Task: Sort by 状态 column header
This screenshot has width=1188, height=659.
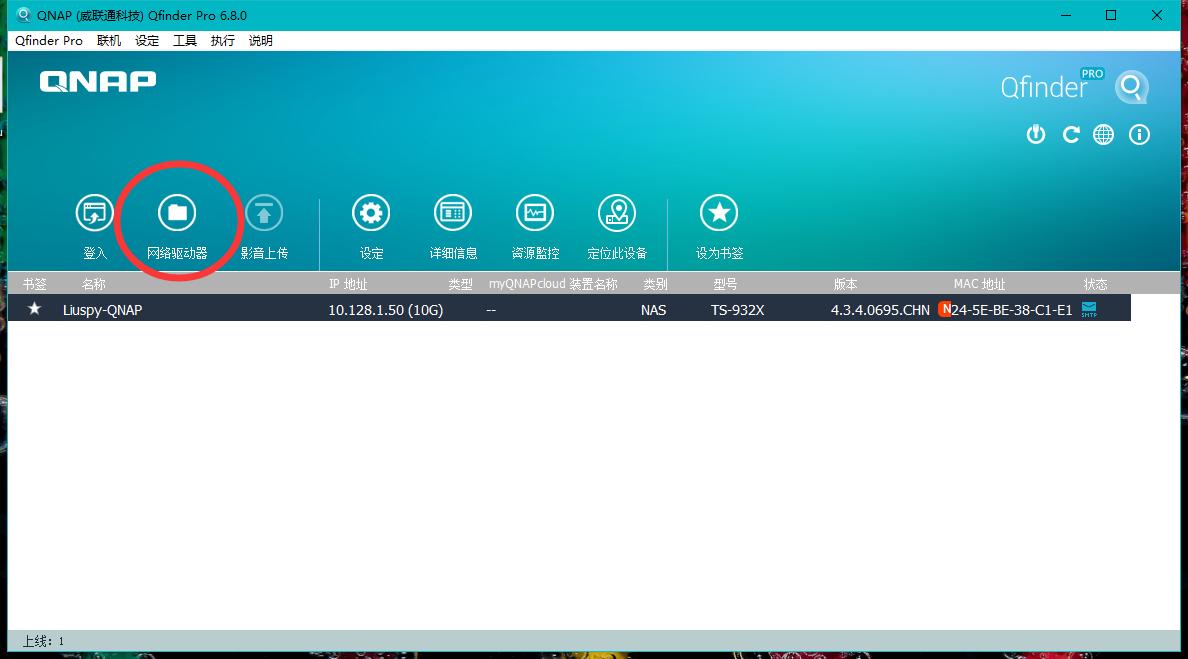Action: pos(1096,284)
